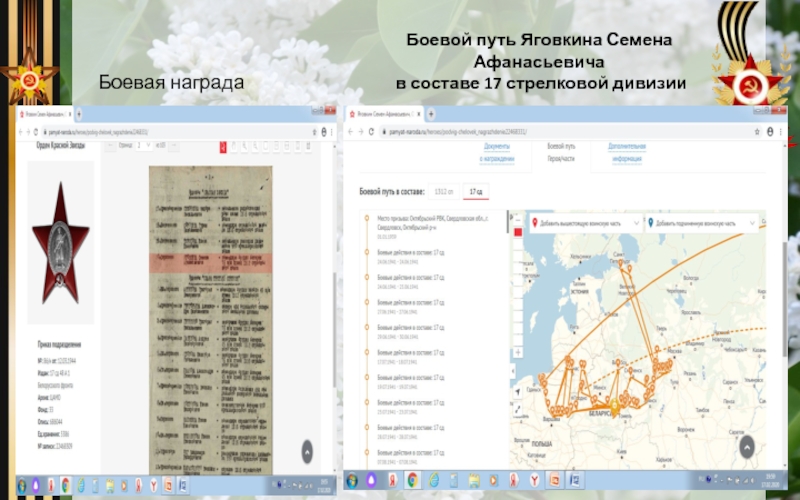This screenshot has width=800, height=500.
Task: Click the Windows Start button in right taskbar
Action: [x=354, y=481]
